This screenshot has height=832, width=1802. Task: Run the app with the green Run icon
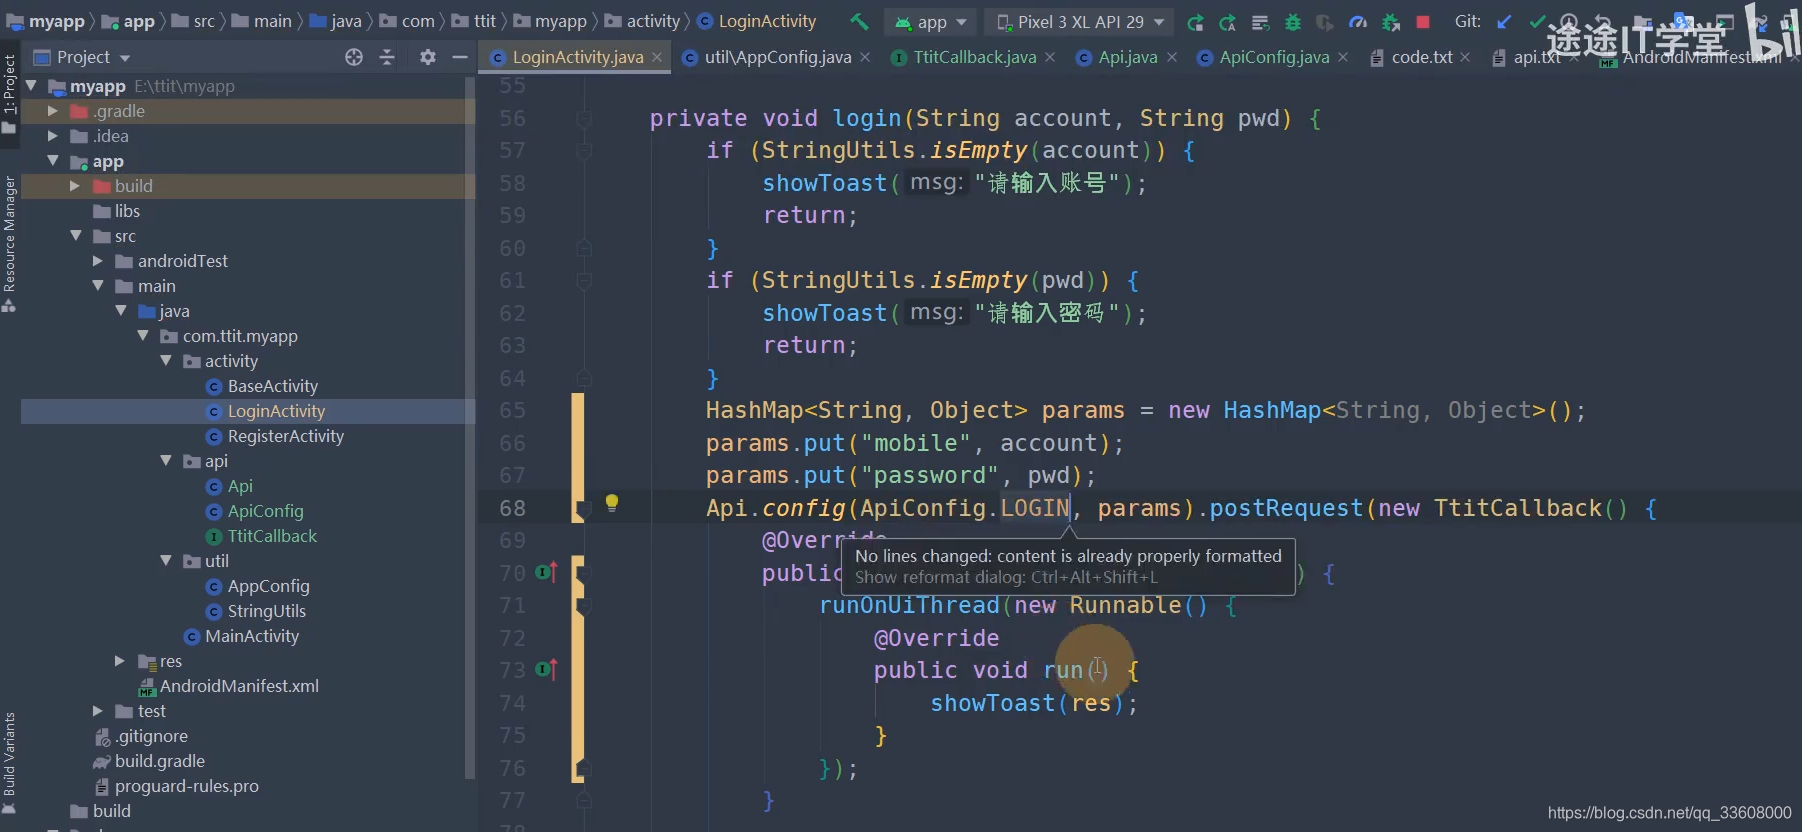coord(1195,22)
